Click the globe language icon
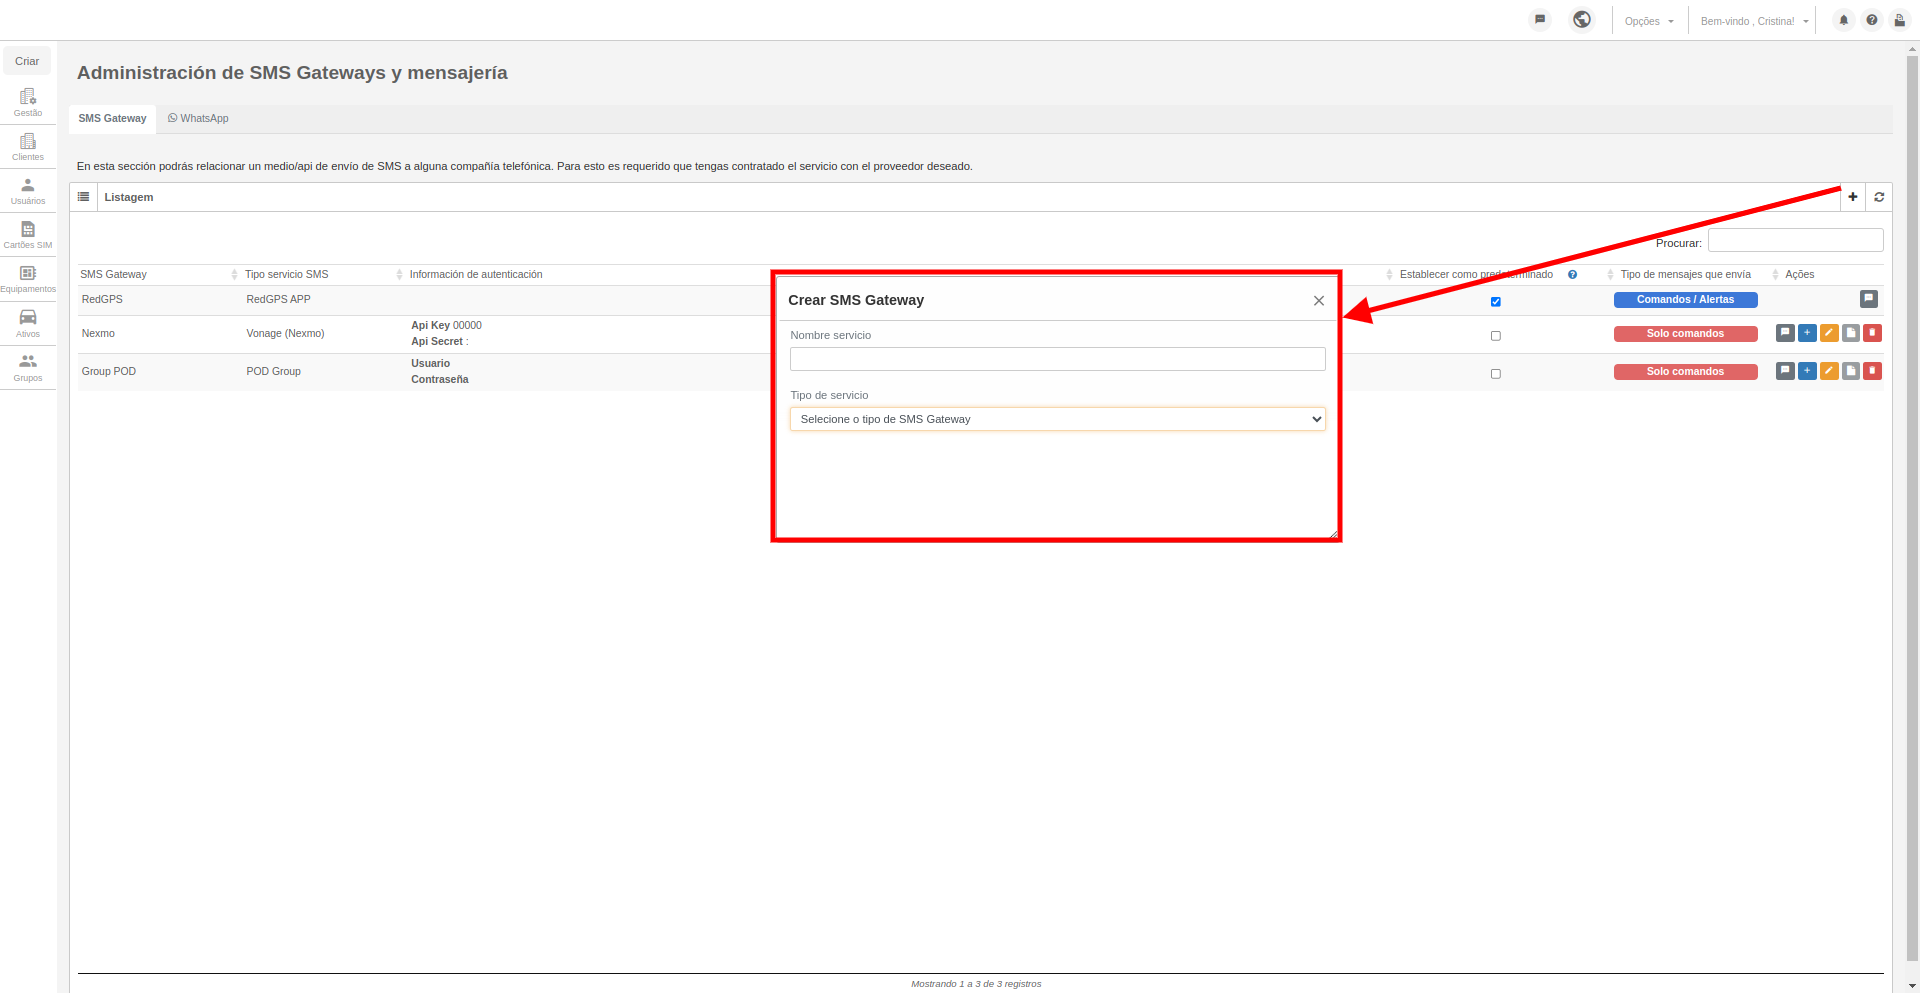This screenshot has width=1920, height=993. click(1582, 19)
